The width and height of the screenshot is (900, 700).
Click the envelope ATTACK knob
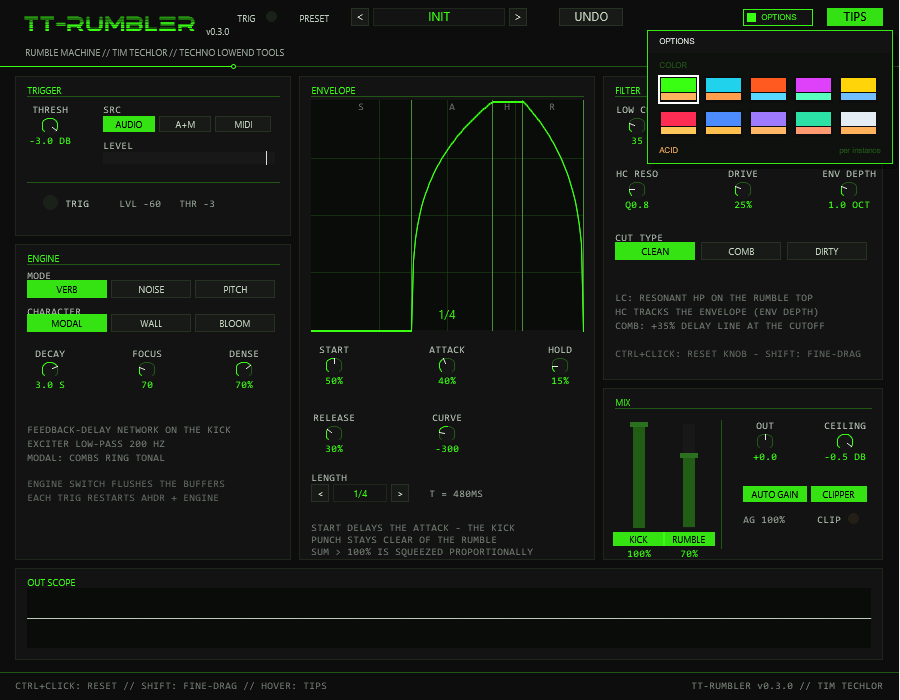point(447,365)
